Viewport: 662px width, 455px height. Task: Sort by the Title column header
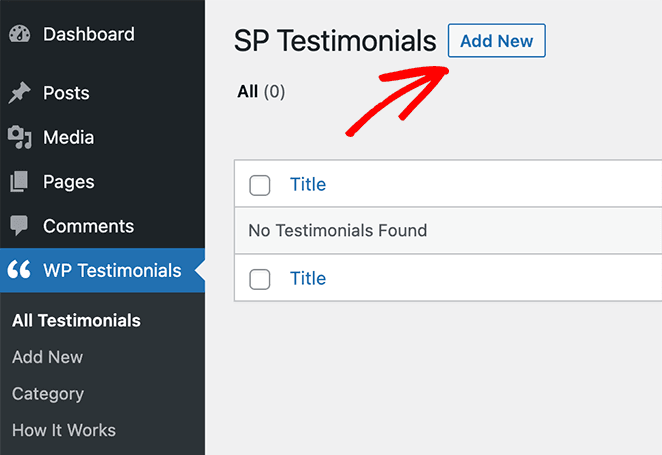[x=308, y=184]
